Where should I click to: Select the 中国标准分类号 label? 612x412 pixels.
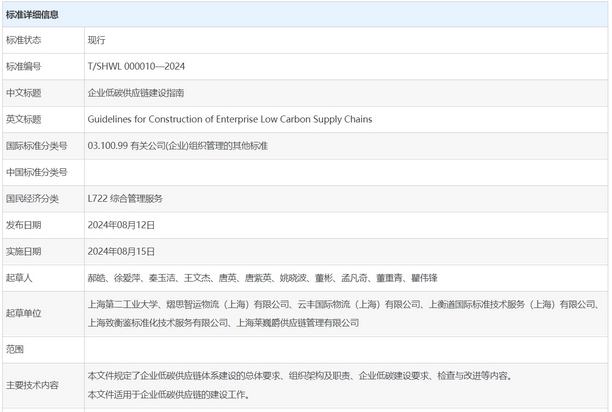click(37, 172)
